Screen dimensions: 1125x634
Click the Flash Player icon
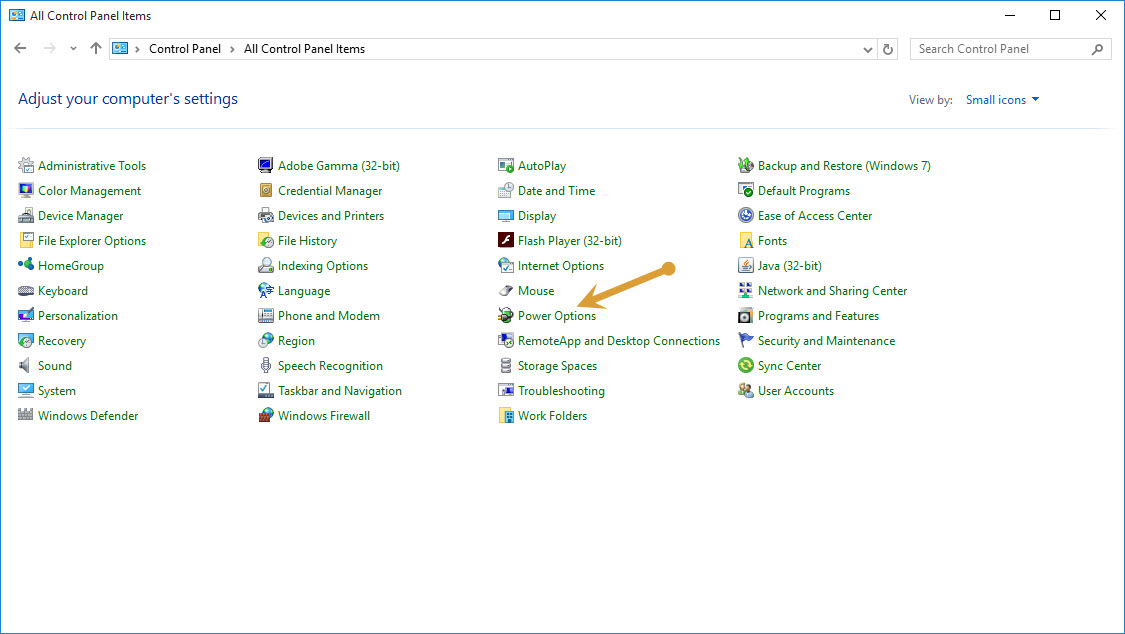tap(506, 240)
